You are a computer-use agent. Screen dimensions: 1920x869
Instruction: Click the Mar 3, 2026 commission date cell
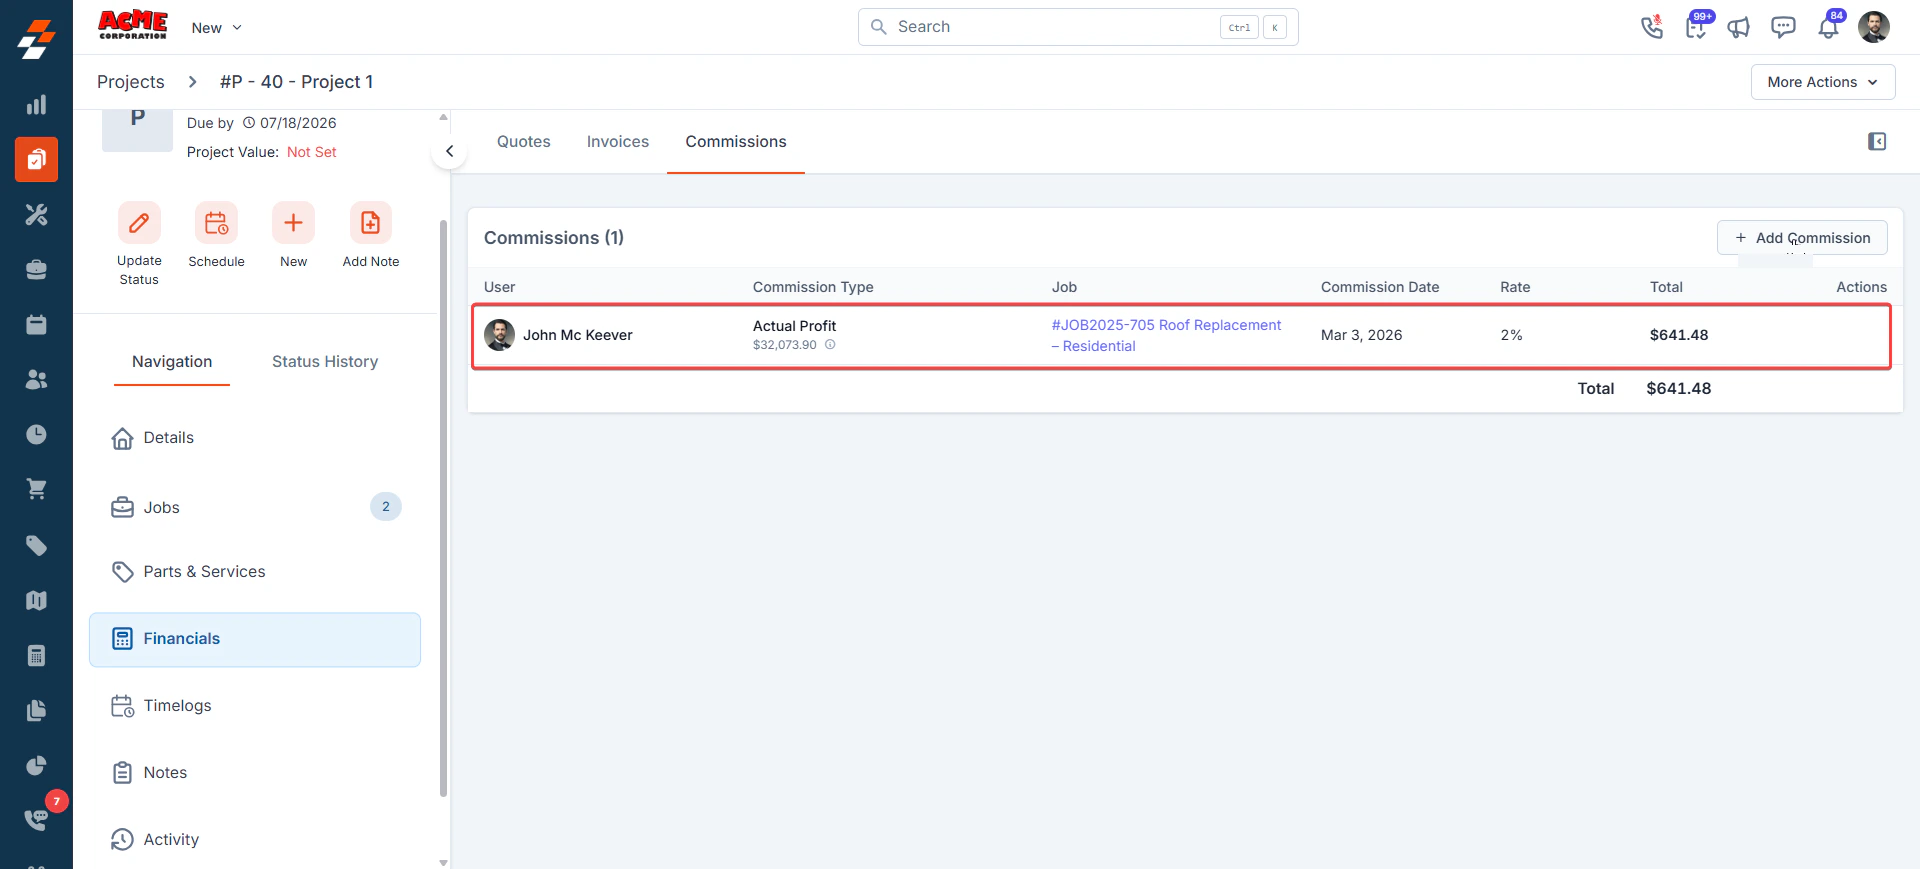coord(1361,335)
